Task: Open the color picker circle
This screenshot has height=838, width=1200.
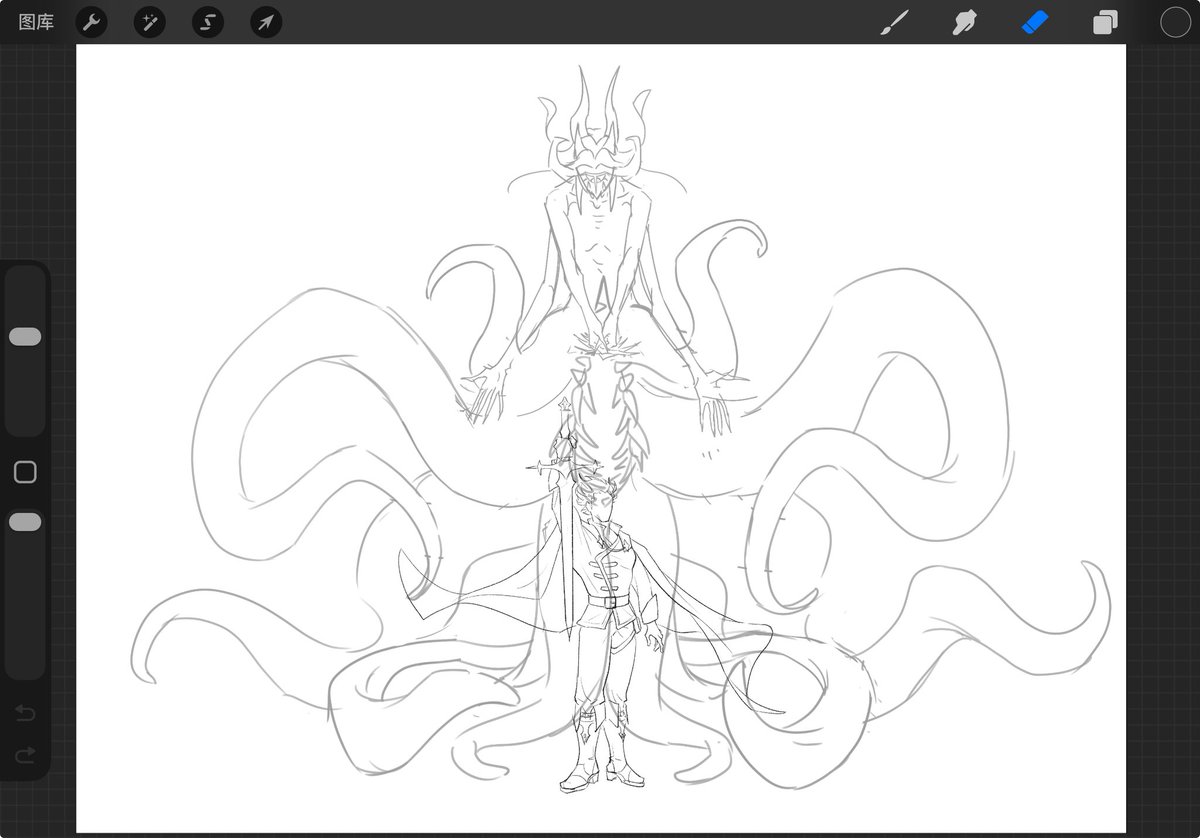Action: coord(1175,22)
